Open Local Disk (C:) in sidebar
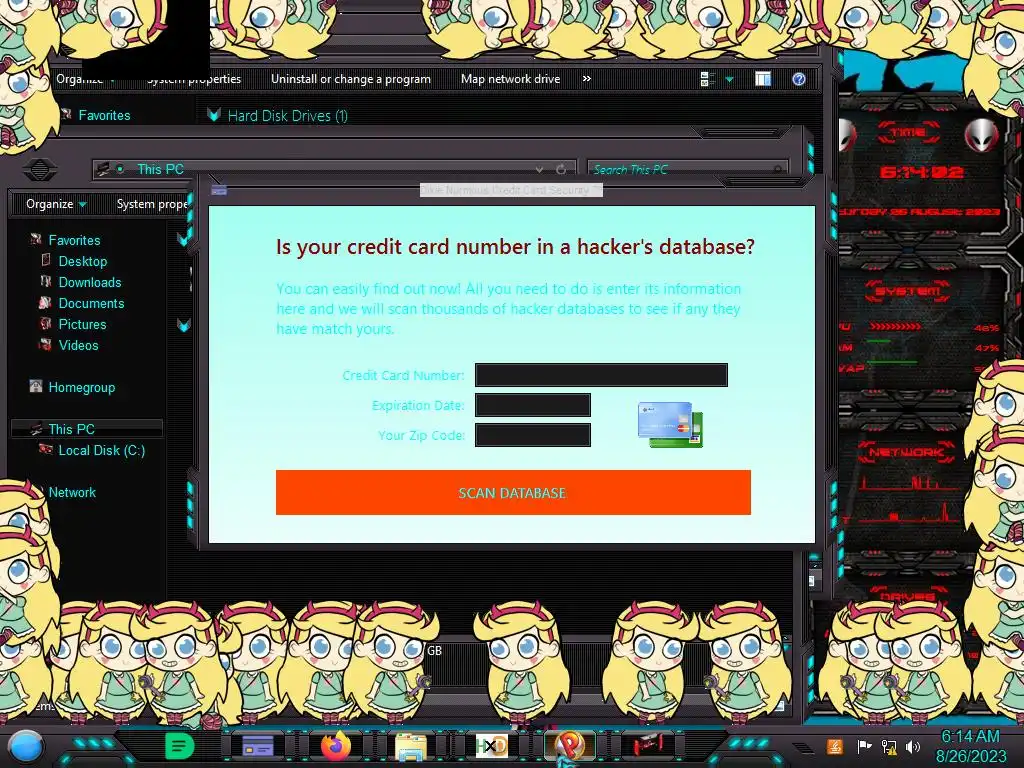 (102, 450)
